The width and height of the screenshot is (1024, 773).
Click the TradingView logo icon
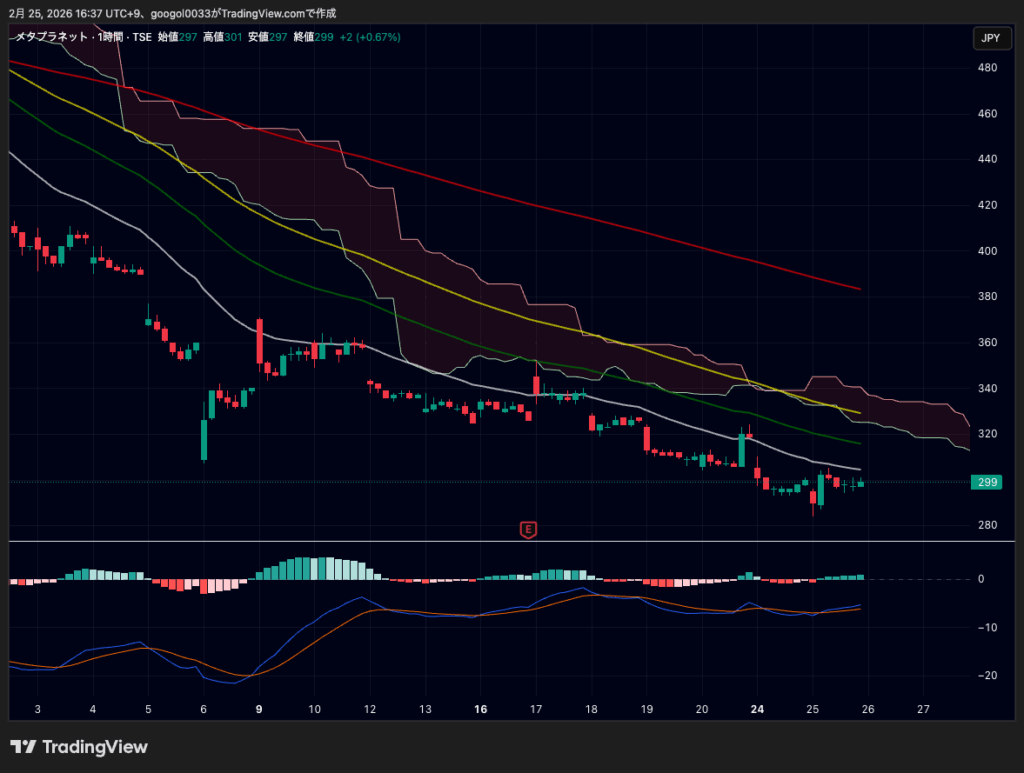(x=23, y=747)
